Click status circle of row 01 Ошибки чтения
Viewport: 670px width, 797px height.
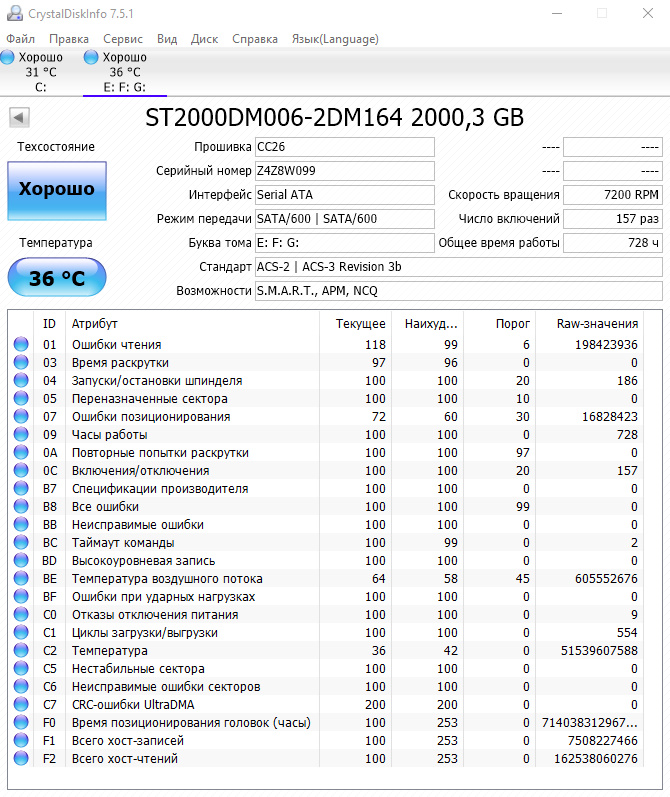click(21, 344)
